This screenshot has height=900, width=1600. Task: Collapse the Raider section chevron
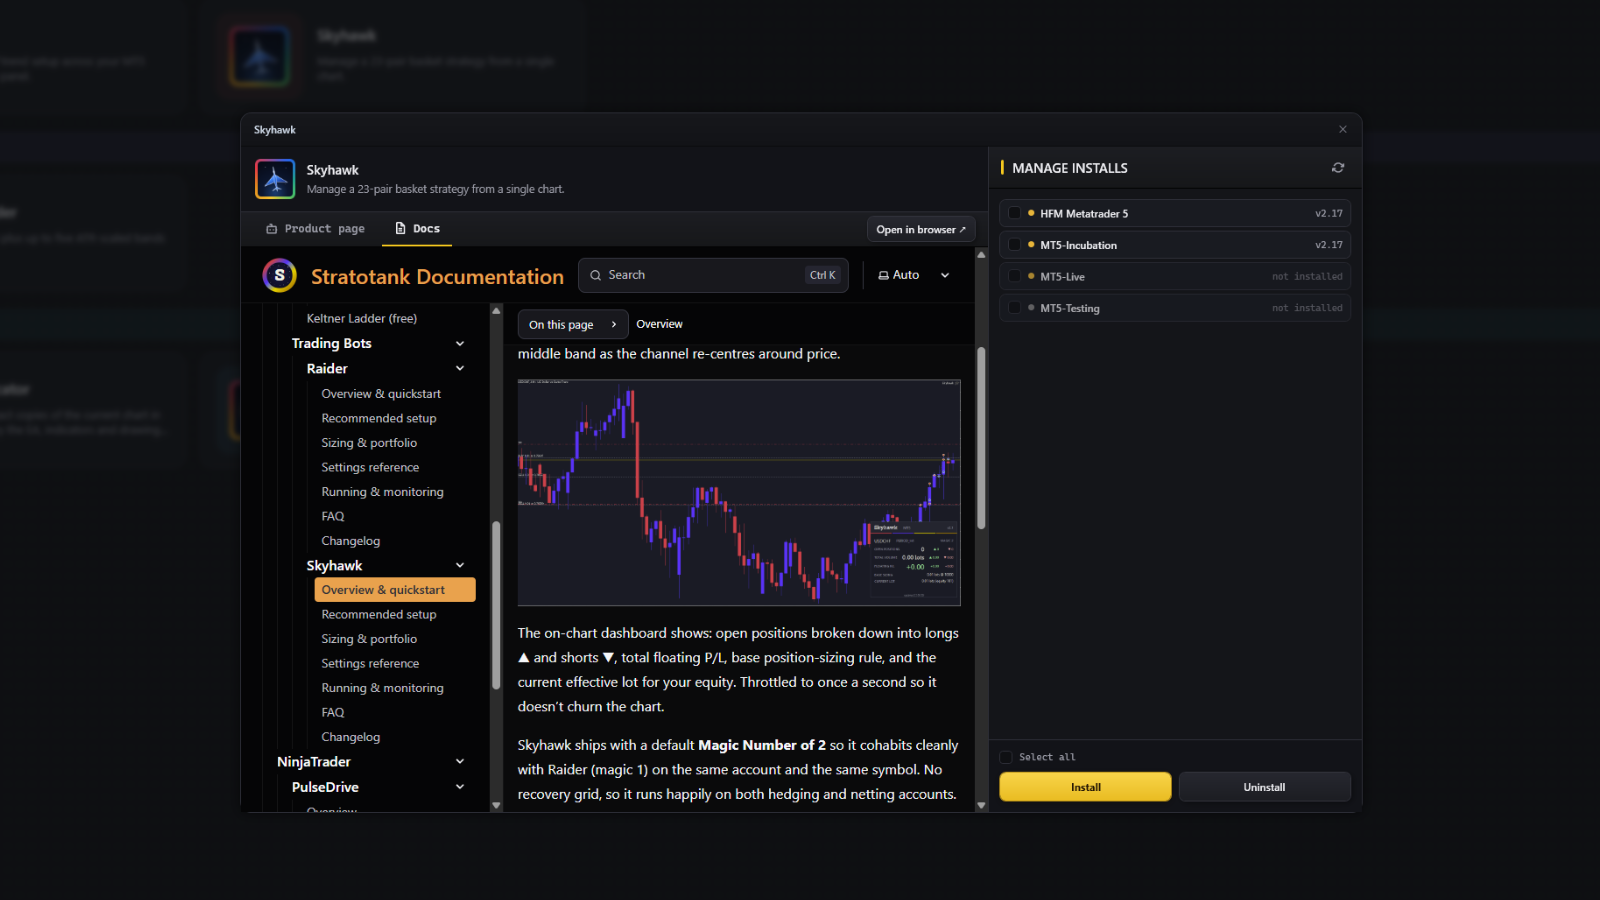pos(460,368)
